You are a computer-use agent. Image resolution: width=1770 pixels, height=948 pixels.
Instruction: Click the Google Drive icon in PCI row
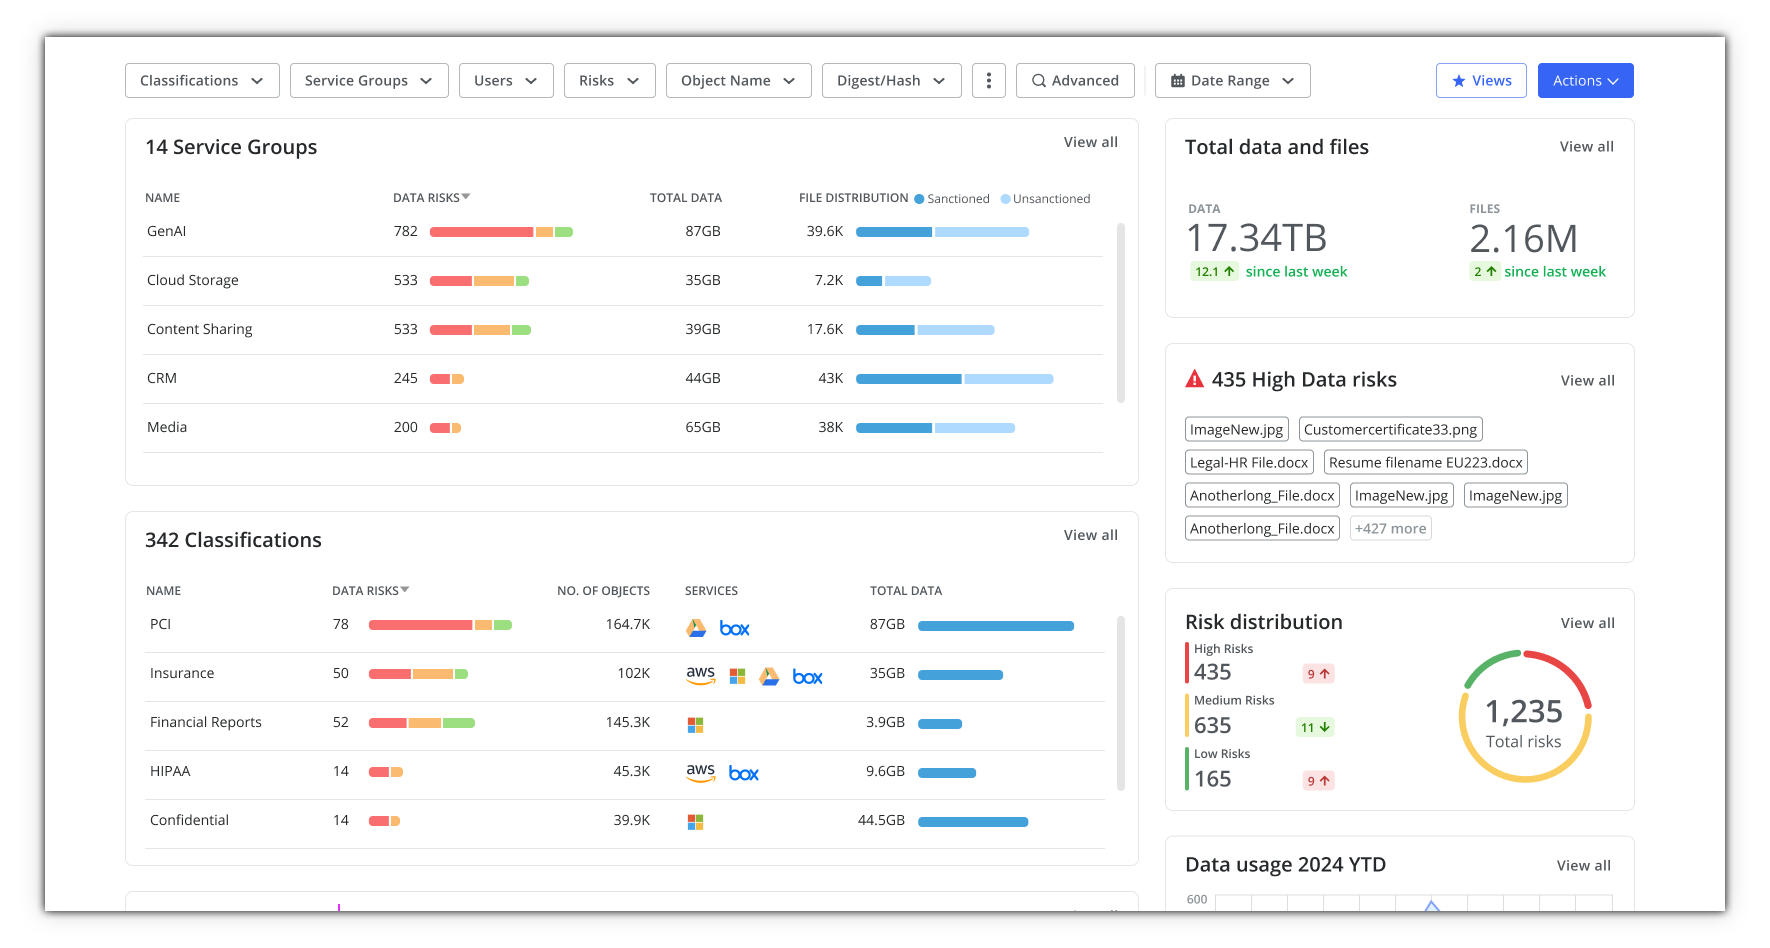pos(696,628)
